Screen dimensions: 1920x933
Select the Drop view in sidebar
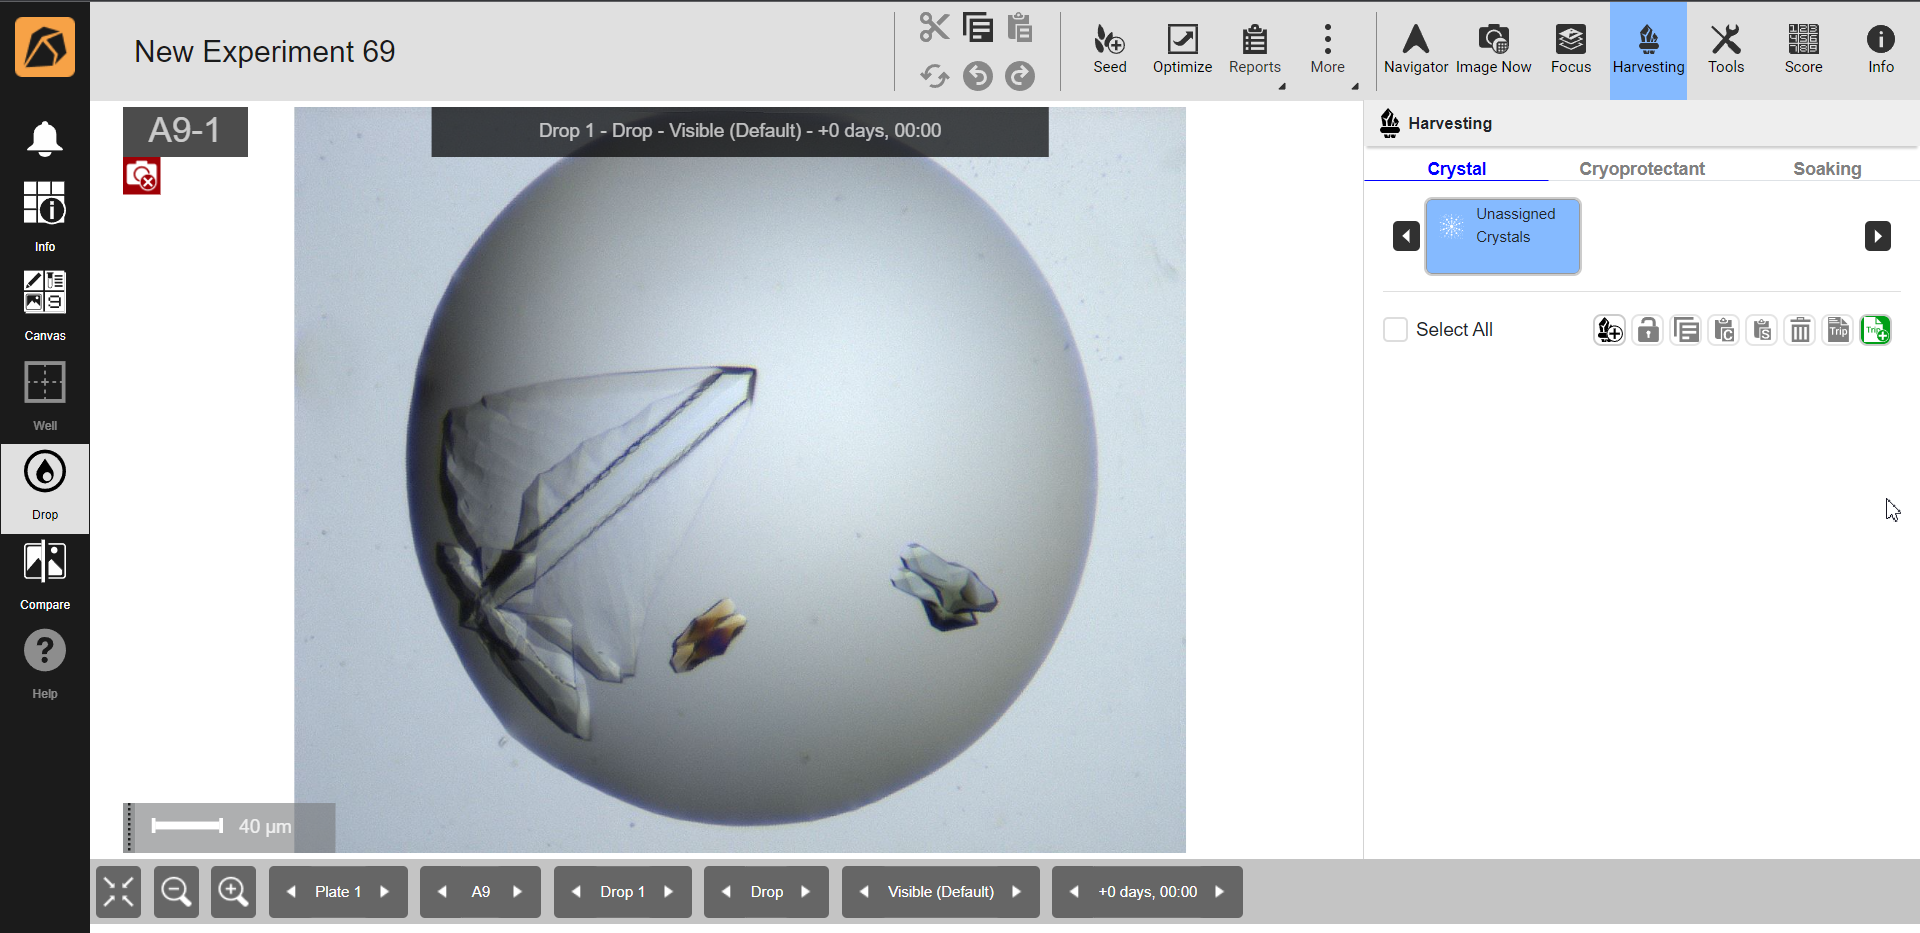pyautogui.click(x=45, y=488)
